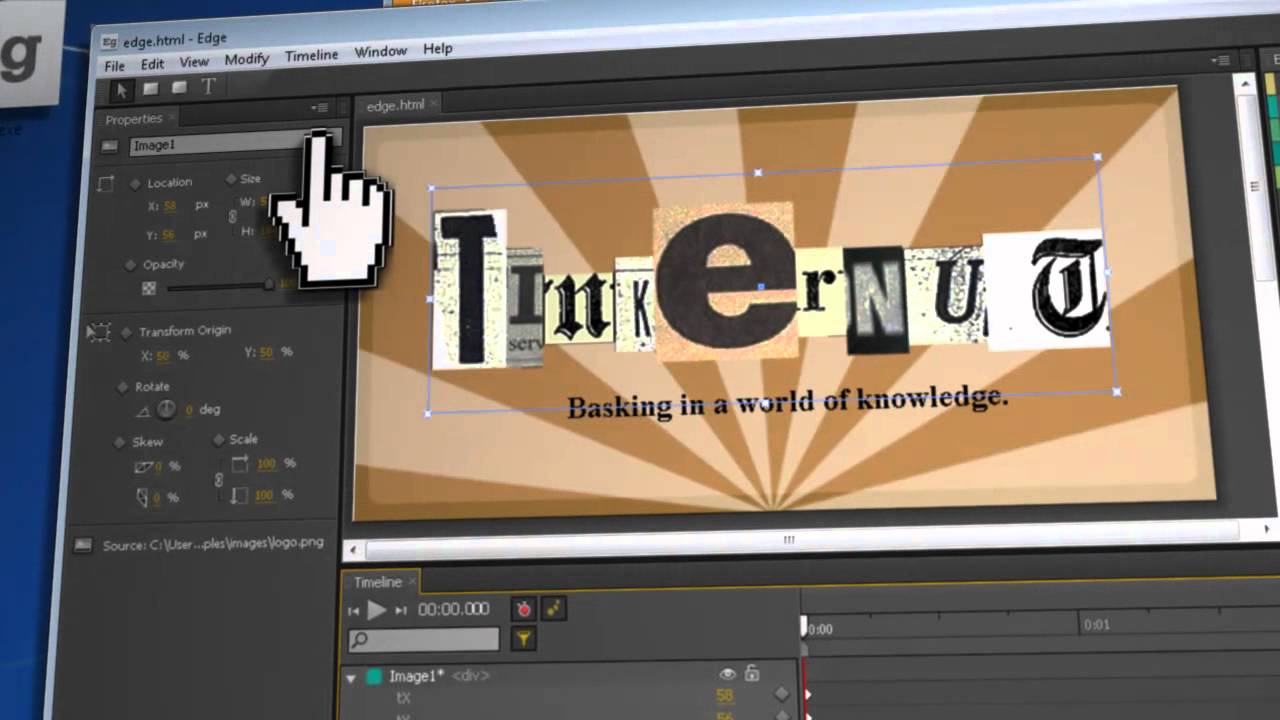Add keyframe diamond for Transform Origin
1280x720 pixels.
click(x=126, y=332)
